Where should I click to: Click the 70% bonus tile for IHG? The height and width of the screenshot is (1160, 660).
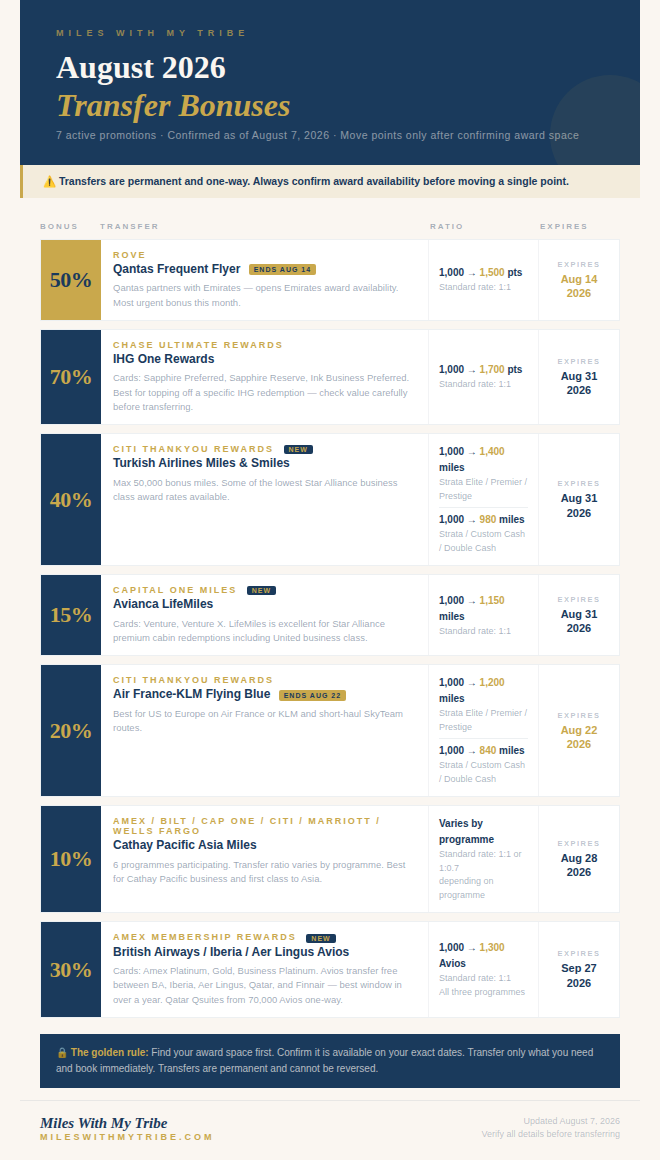[x=71, y=377]
